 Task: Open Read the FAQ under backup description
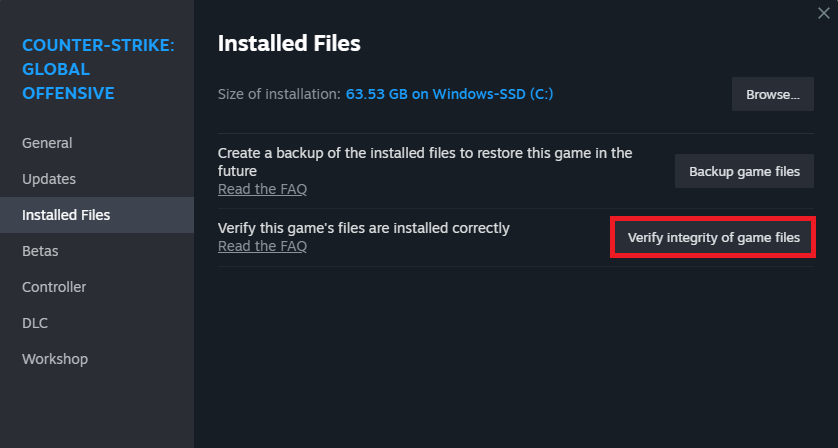click(x=262, y=189)
